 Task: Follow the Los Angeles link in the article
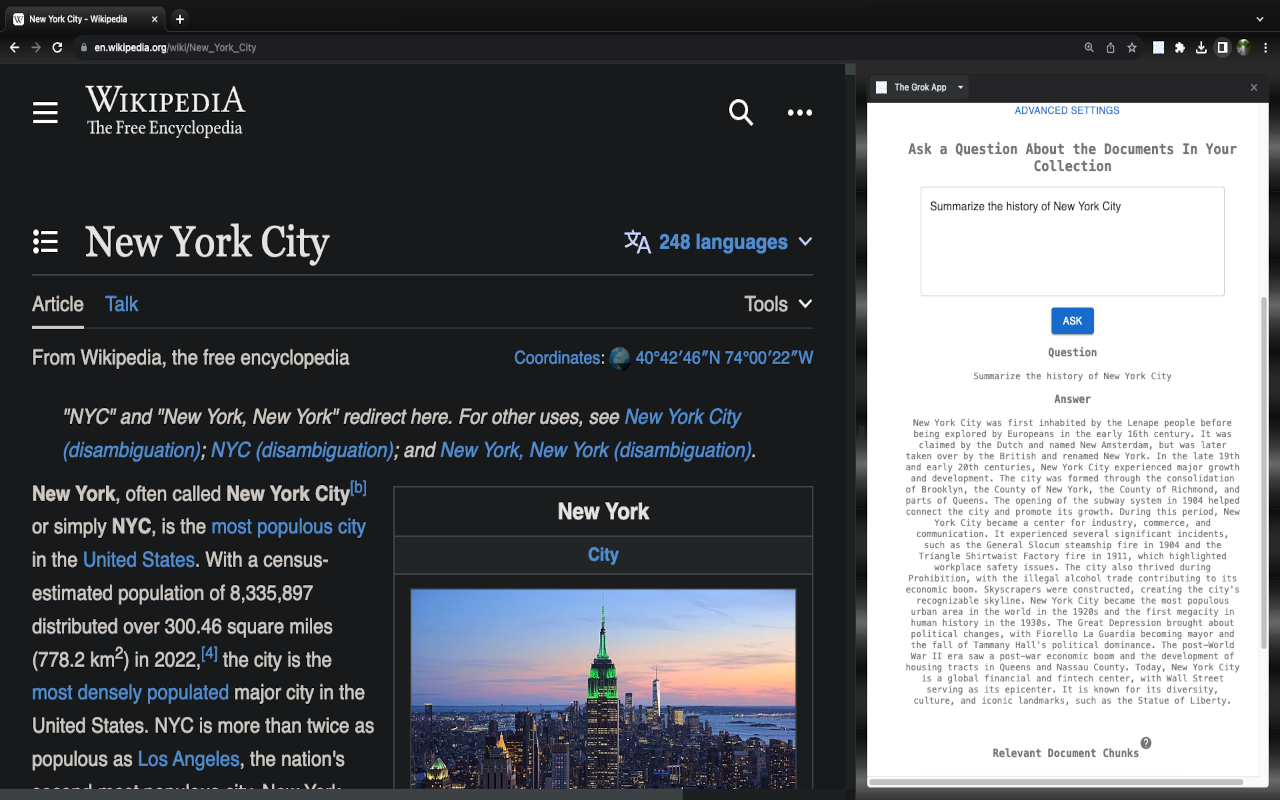188,759
